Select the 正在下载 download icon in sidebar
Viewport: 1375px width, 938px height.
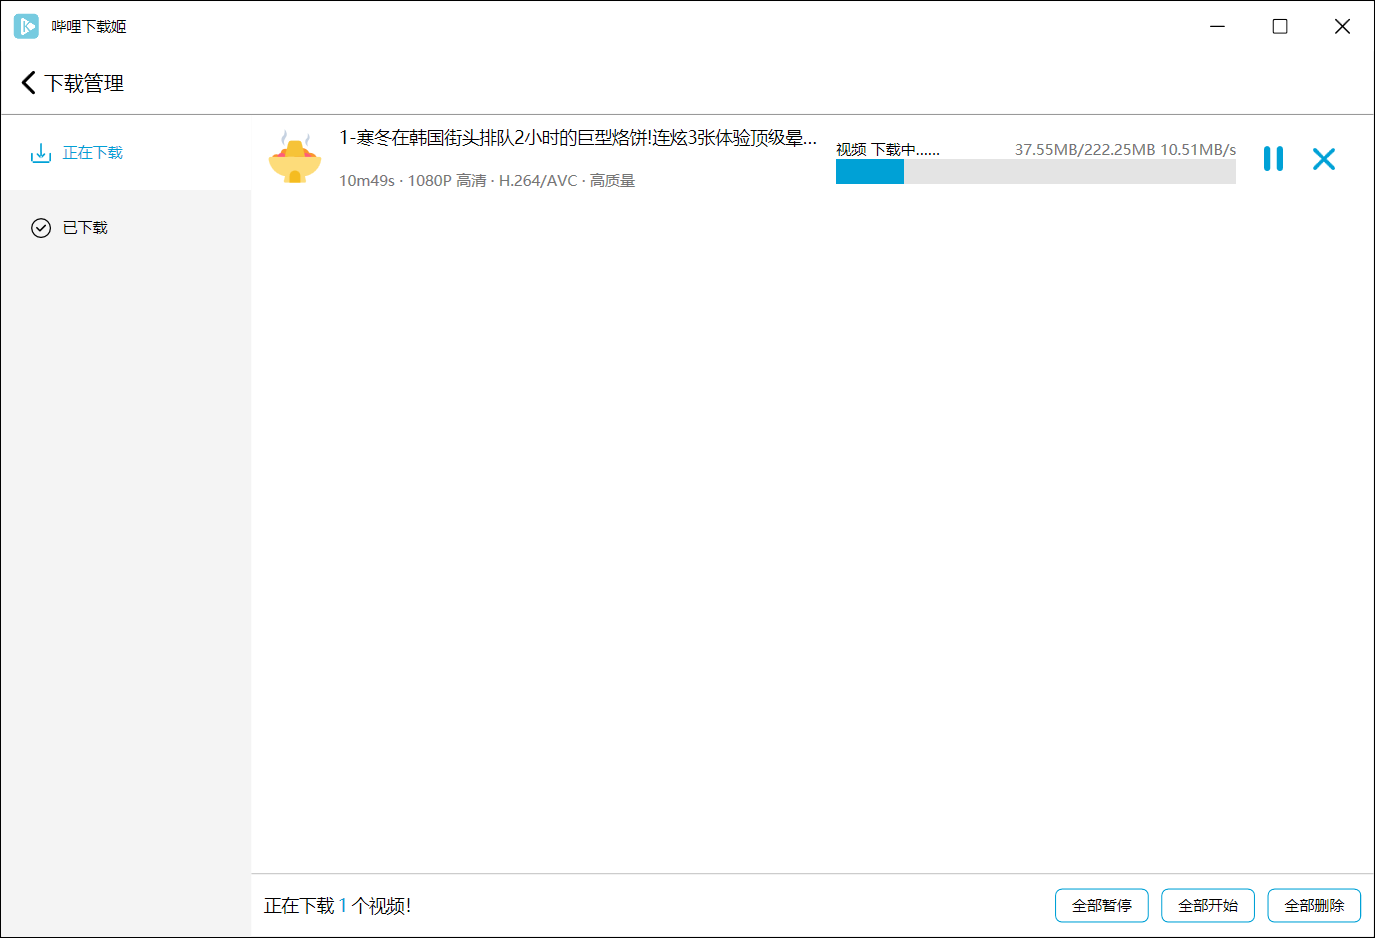[x=40, y=152]
